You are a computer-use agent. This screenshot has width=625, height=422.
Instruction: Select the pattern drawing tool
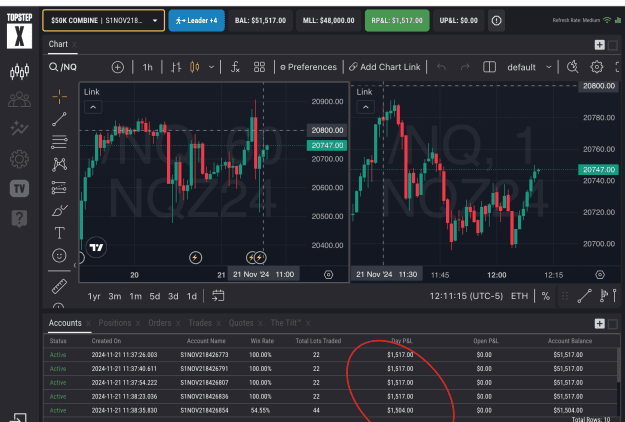point(59,164)
